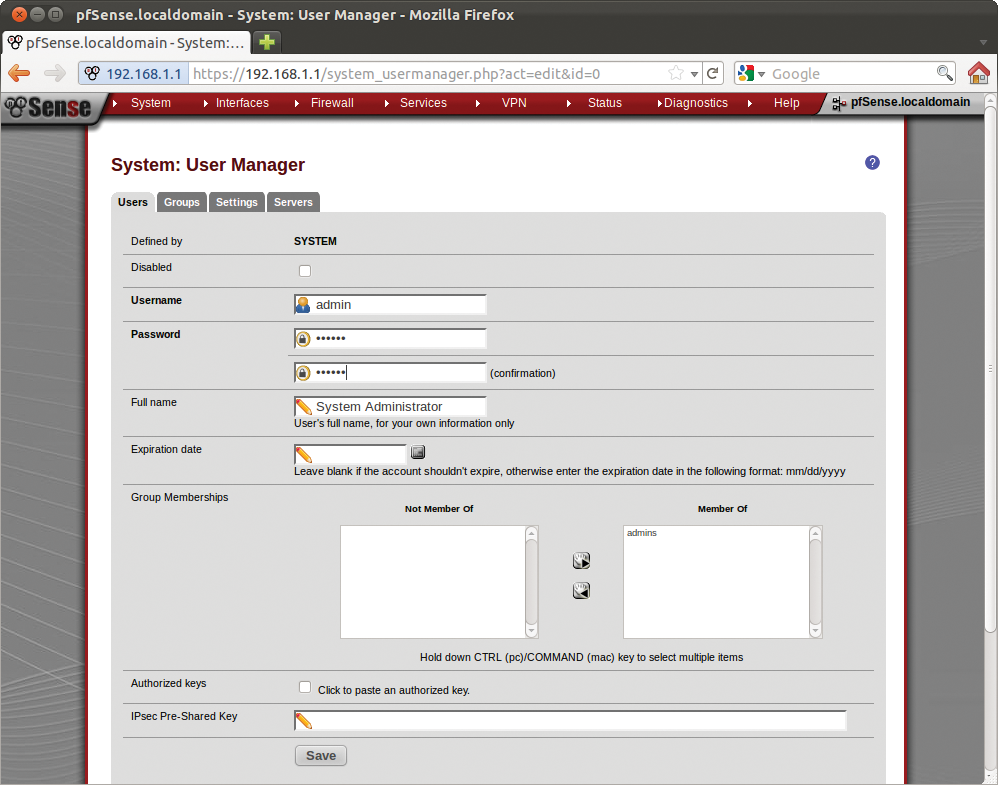The height and width of the screenshot is (785, 998).
Task: Click the lock icon beside Password
Action: pos(302,338)
